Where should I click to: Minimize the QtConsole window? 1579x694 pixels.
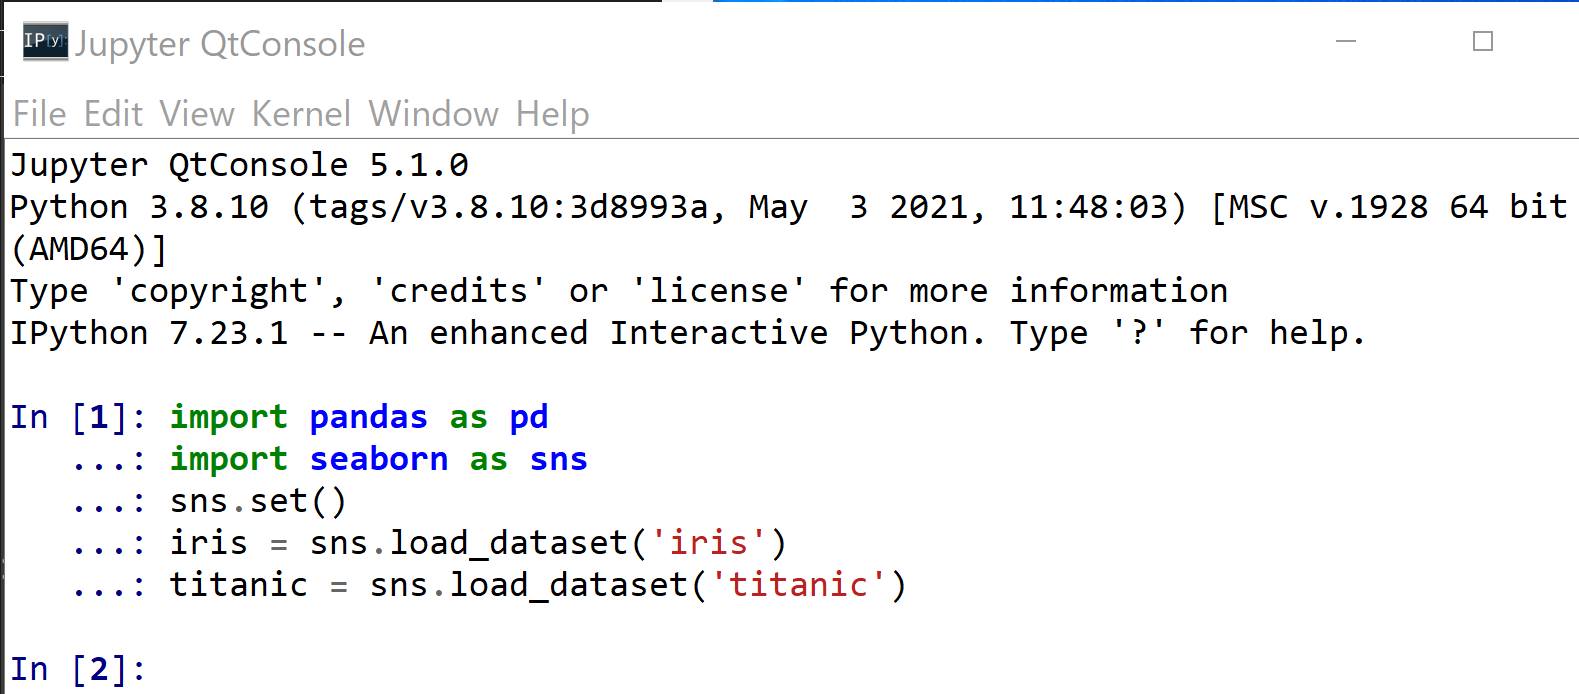(1346, 42)
